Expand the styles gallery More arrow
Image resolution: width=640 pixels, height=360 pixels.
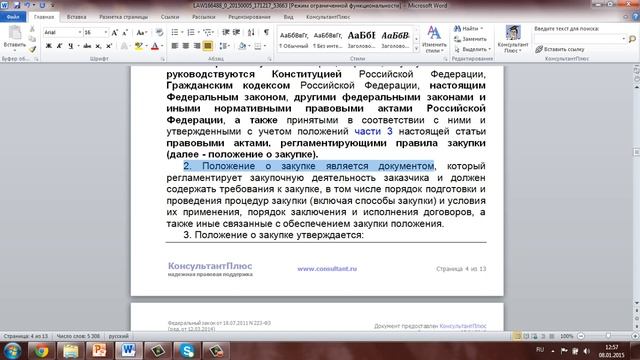pos(416,49)
